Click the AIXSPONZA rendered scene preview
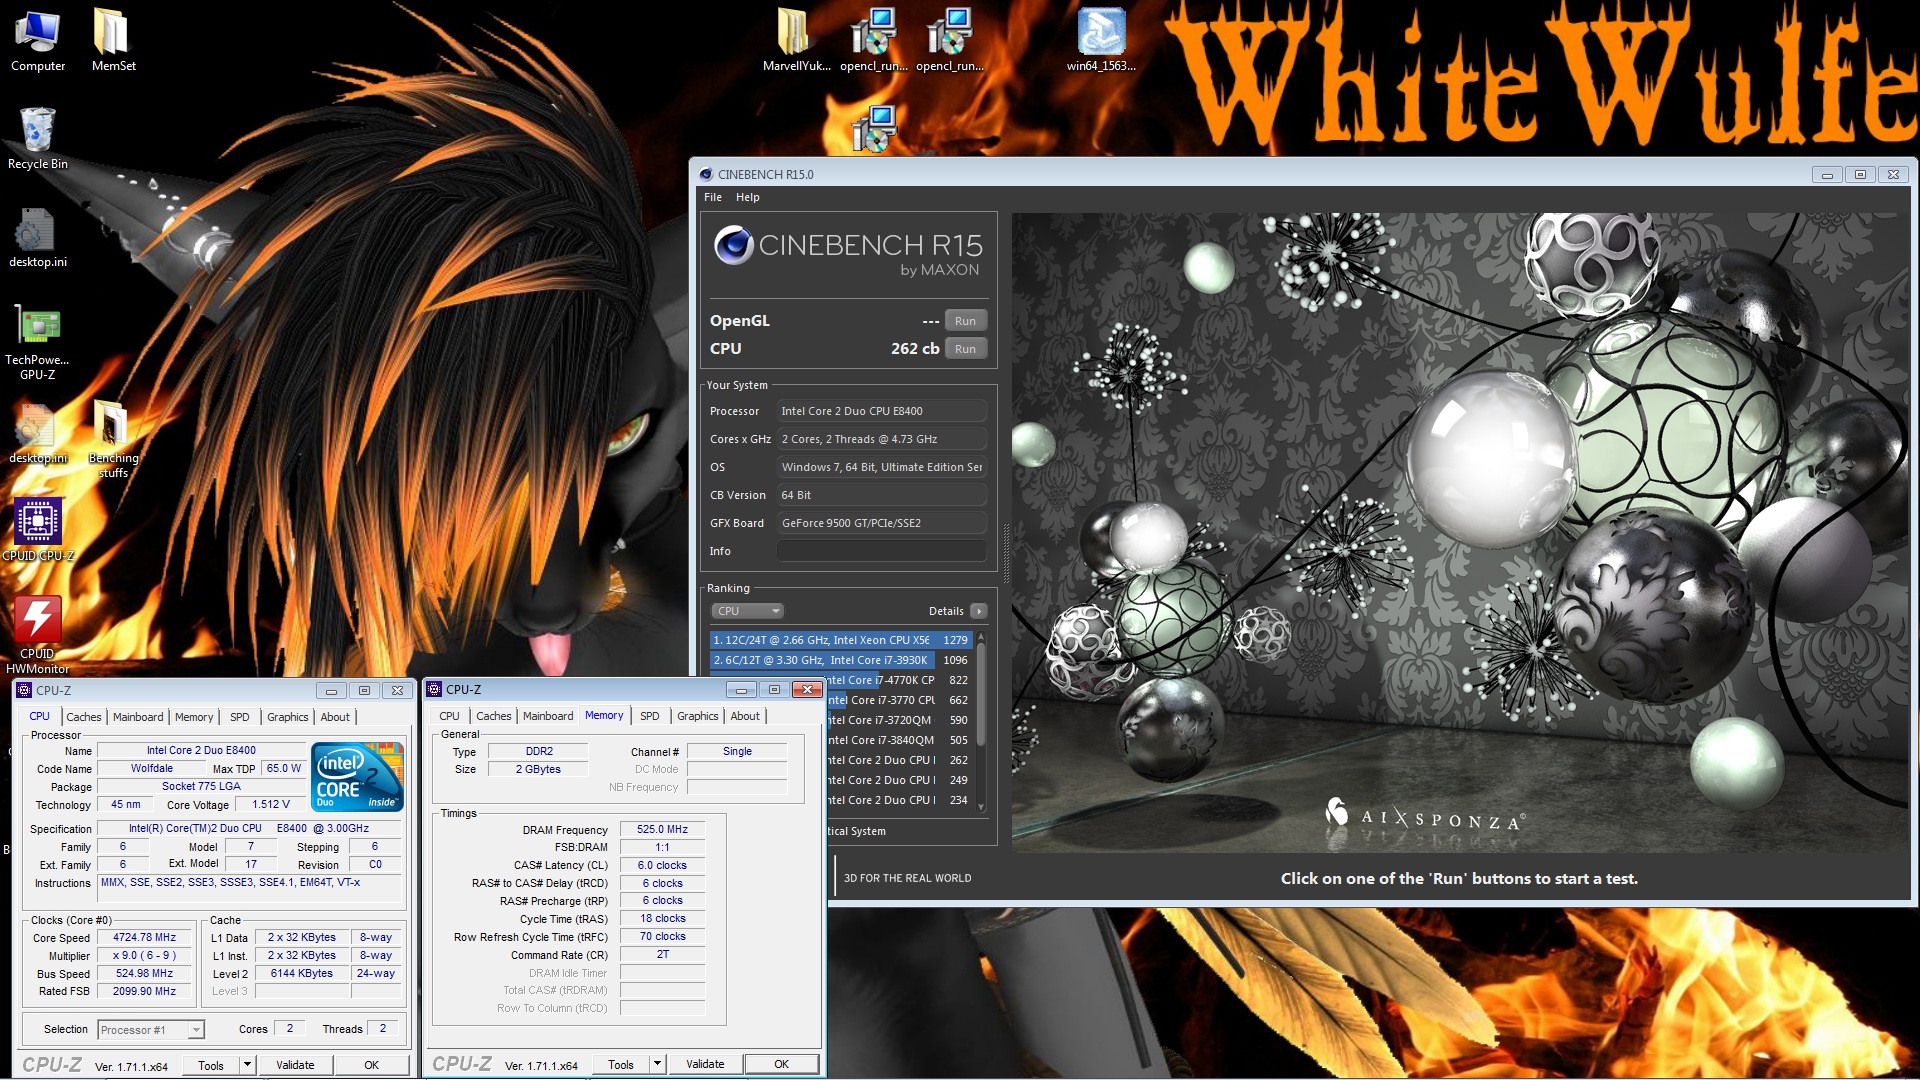Image resolution: width=1920 pixels, height=1080 pixels. coord(1459,532)
